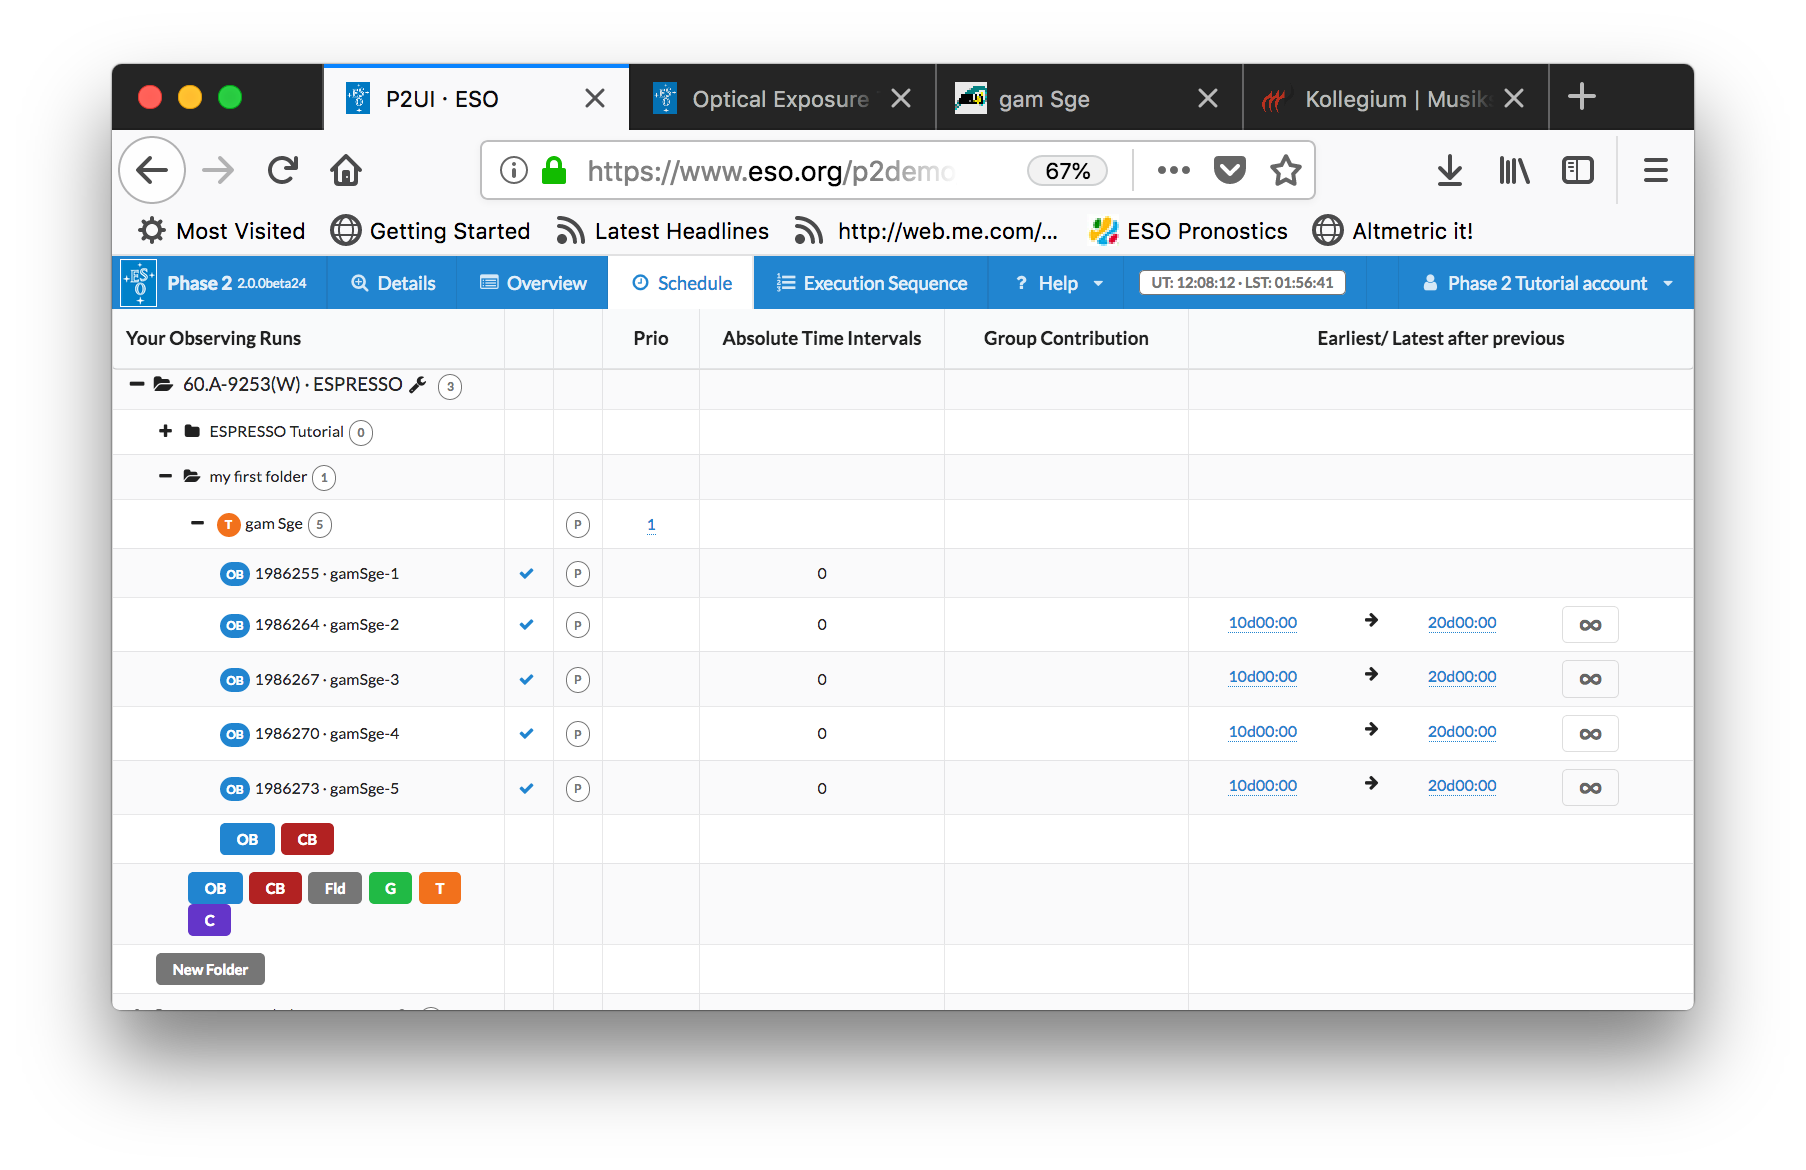Click the New Folder button
Image resolution: width=1806 pixels, height=1170 pixels.
(x=210, y=969)
